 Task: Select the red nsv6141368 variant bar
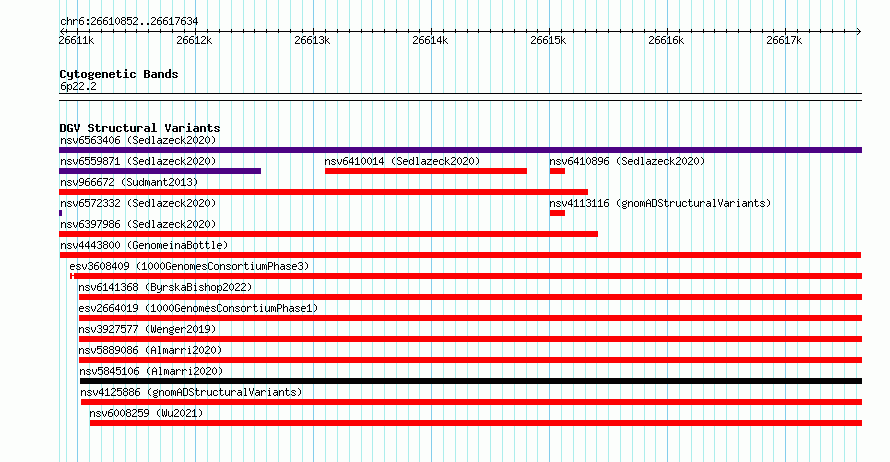click(471, 297)
